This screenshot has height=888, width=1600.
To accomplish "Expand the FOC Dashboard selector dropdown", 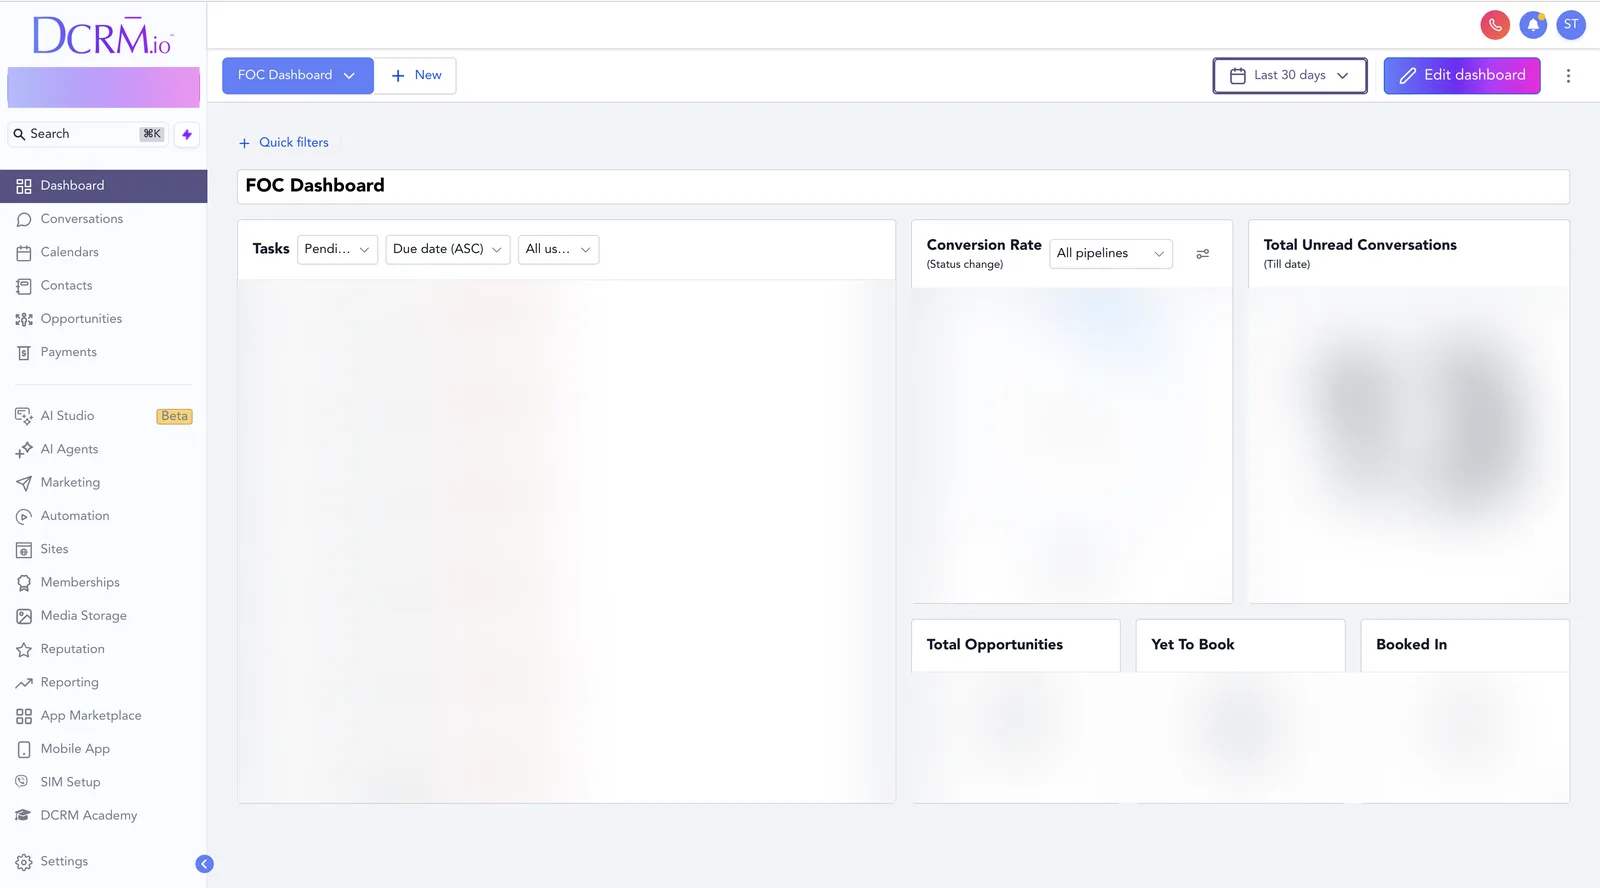I will pos(298,76).
